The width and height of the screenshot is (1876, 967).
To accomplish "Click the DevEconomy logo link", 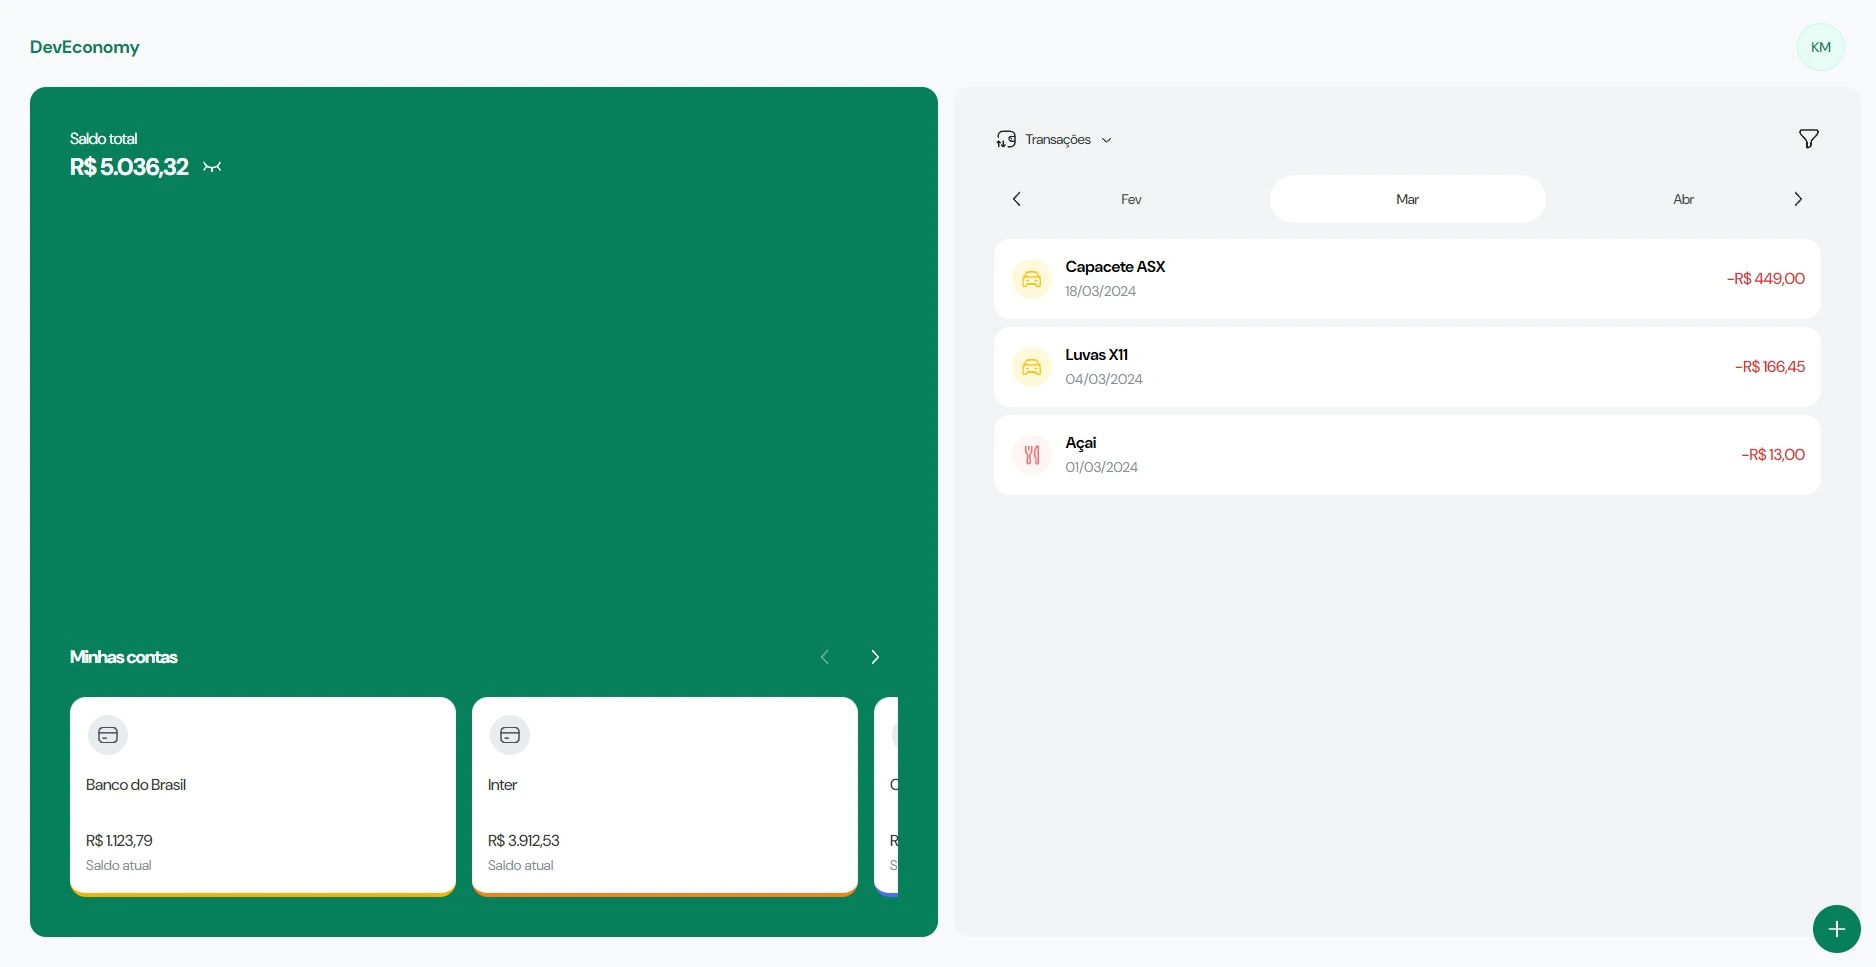I will point(85,47).
